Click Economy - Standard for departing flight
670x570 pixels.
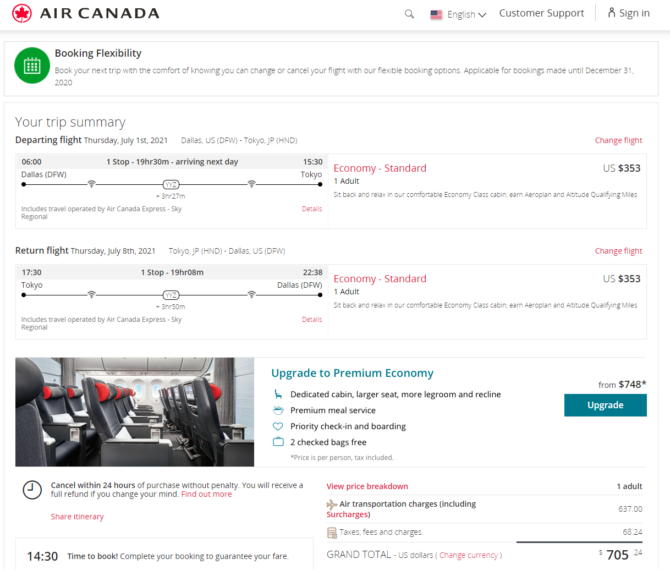tap(380, 168)
